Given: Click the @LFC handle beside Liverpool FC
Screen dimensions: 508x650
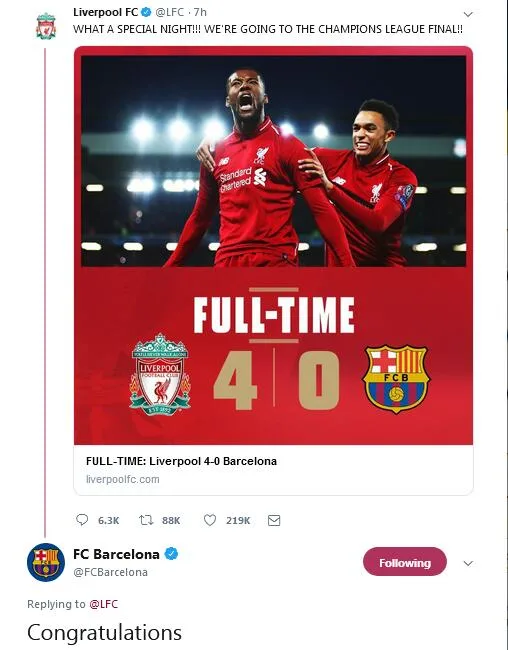Looking at the screenshot, I should pos(170,12).
